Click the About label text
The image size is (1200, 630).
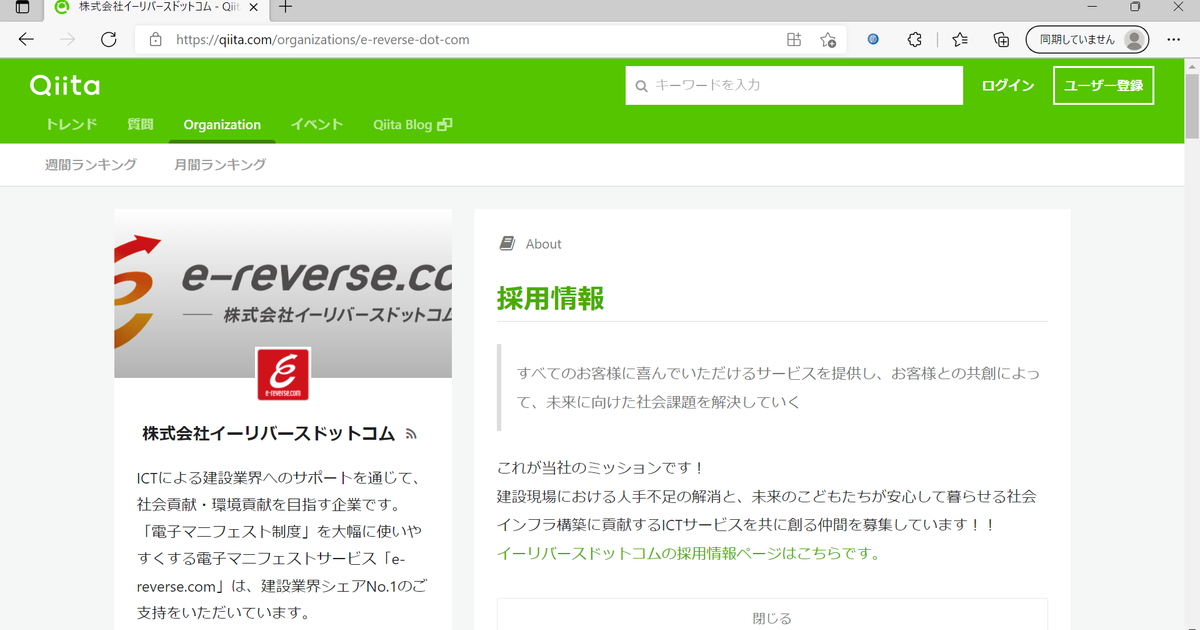[x=544, y=244]
